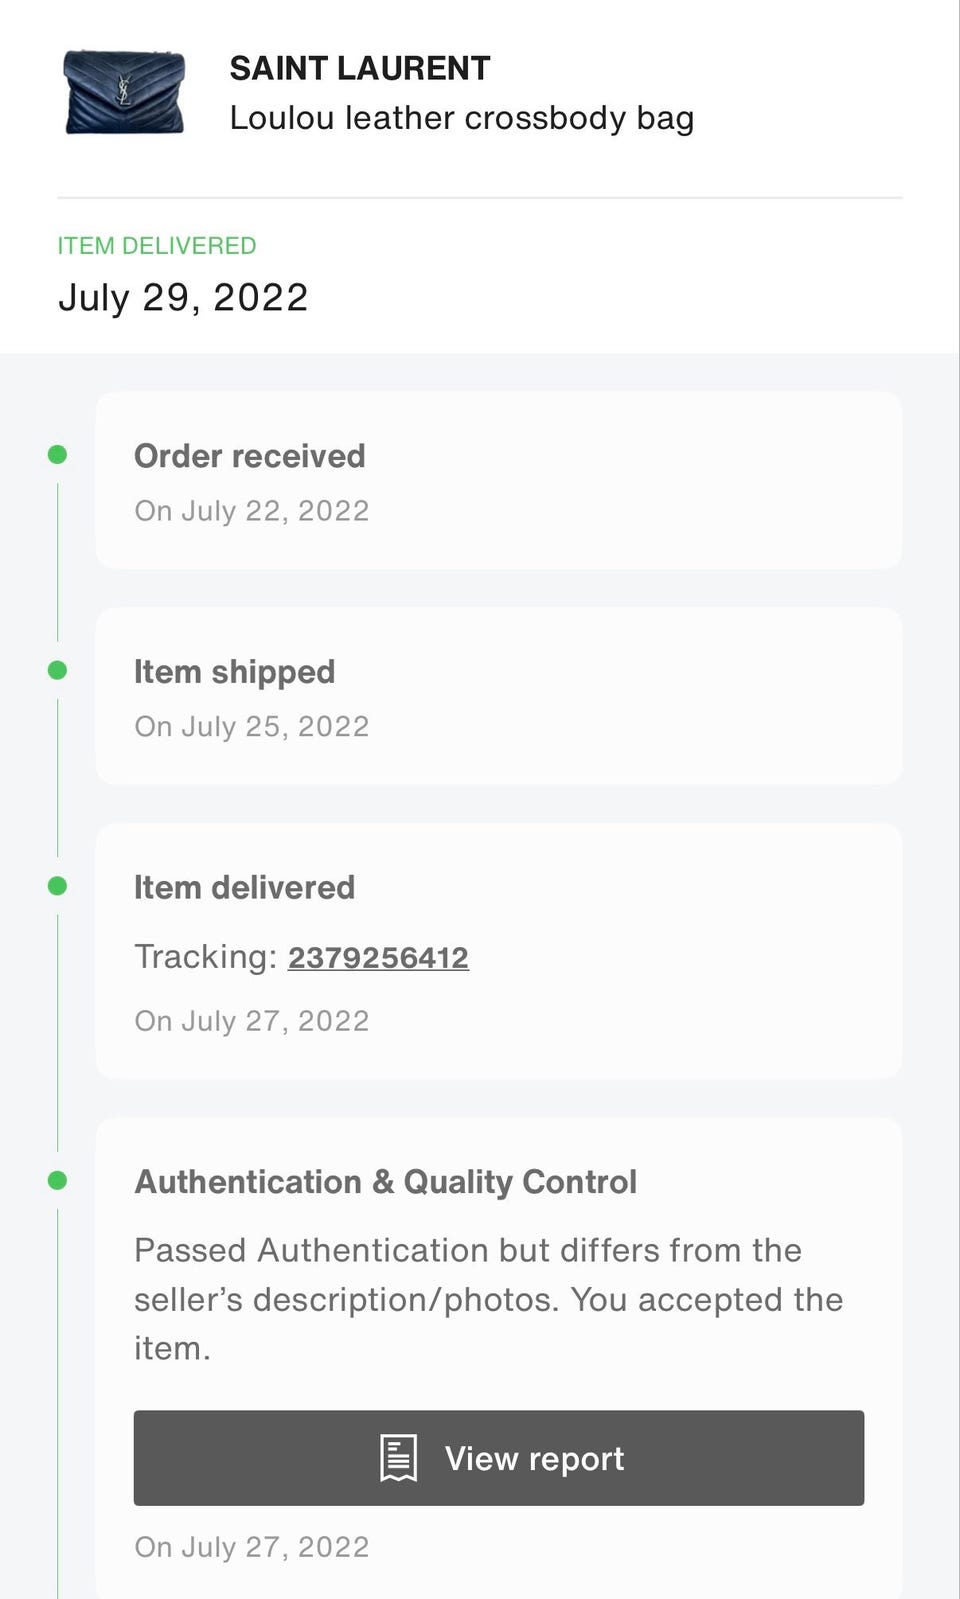Tap the green dot beside Item shipped
The height and width of the screenshot is (1599, 960).
click(x=58, y=670)
